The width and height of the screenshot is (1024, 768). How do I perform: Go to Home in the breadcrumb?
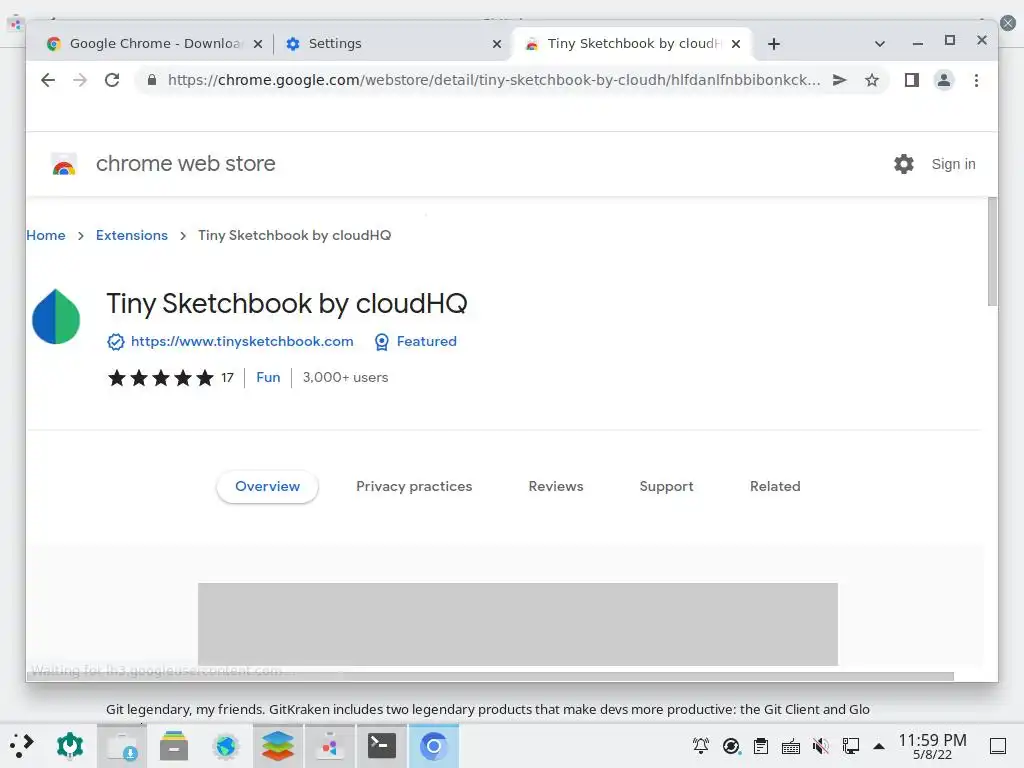(x=46, y=235)
